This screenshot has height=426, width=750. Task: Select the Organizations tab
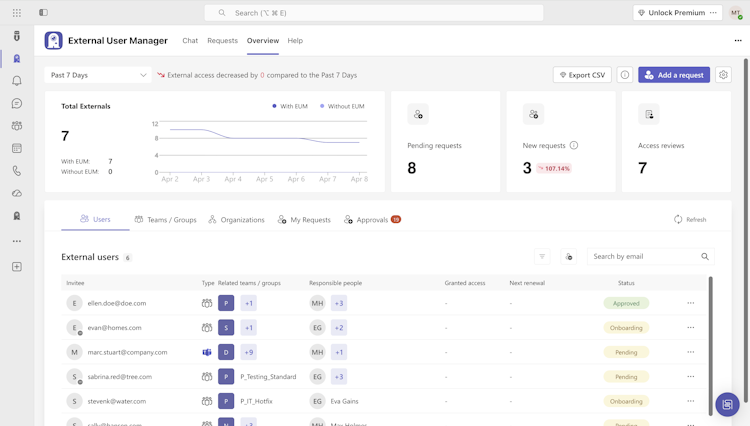pyautogui.click(x=236, y=219)
